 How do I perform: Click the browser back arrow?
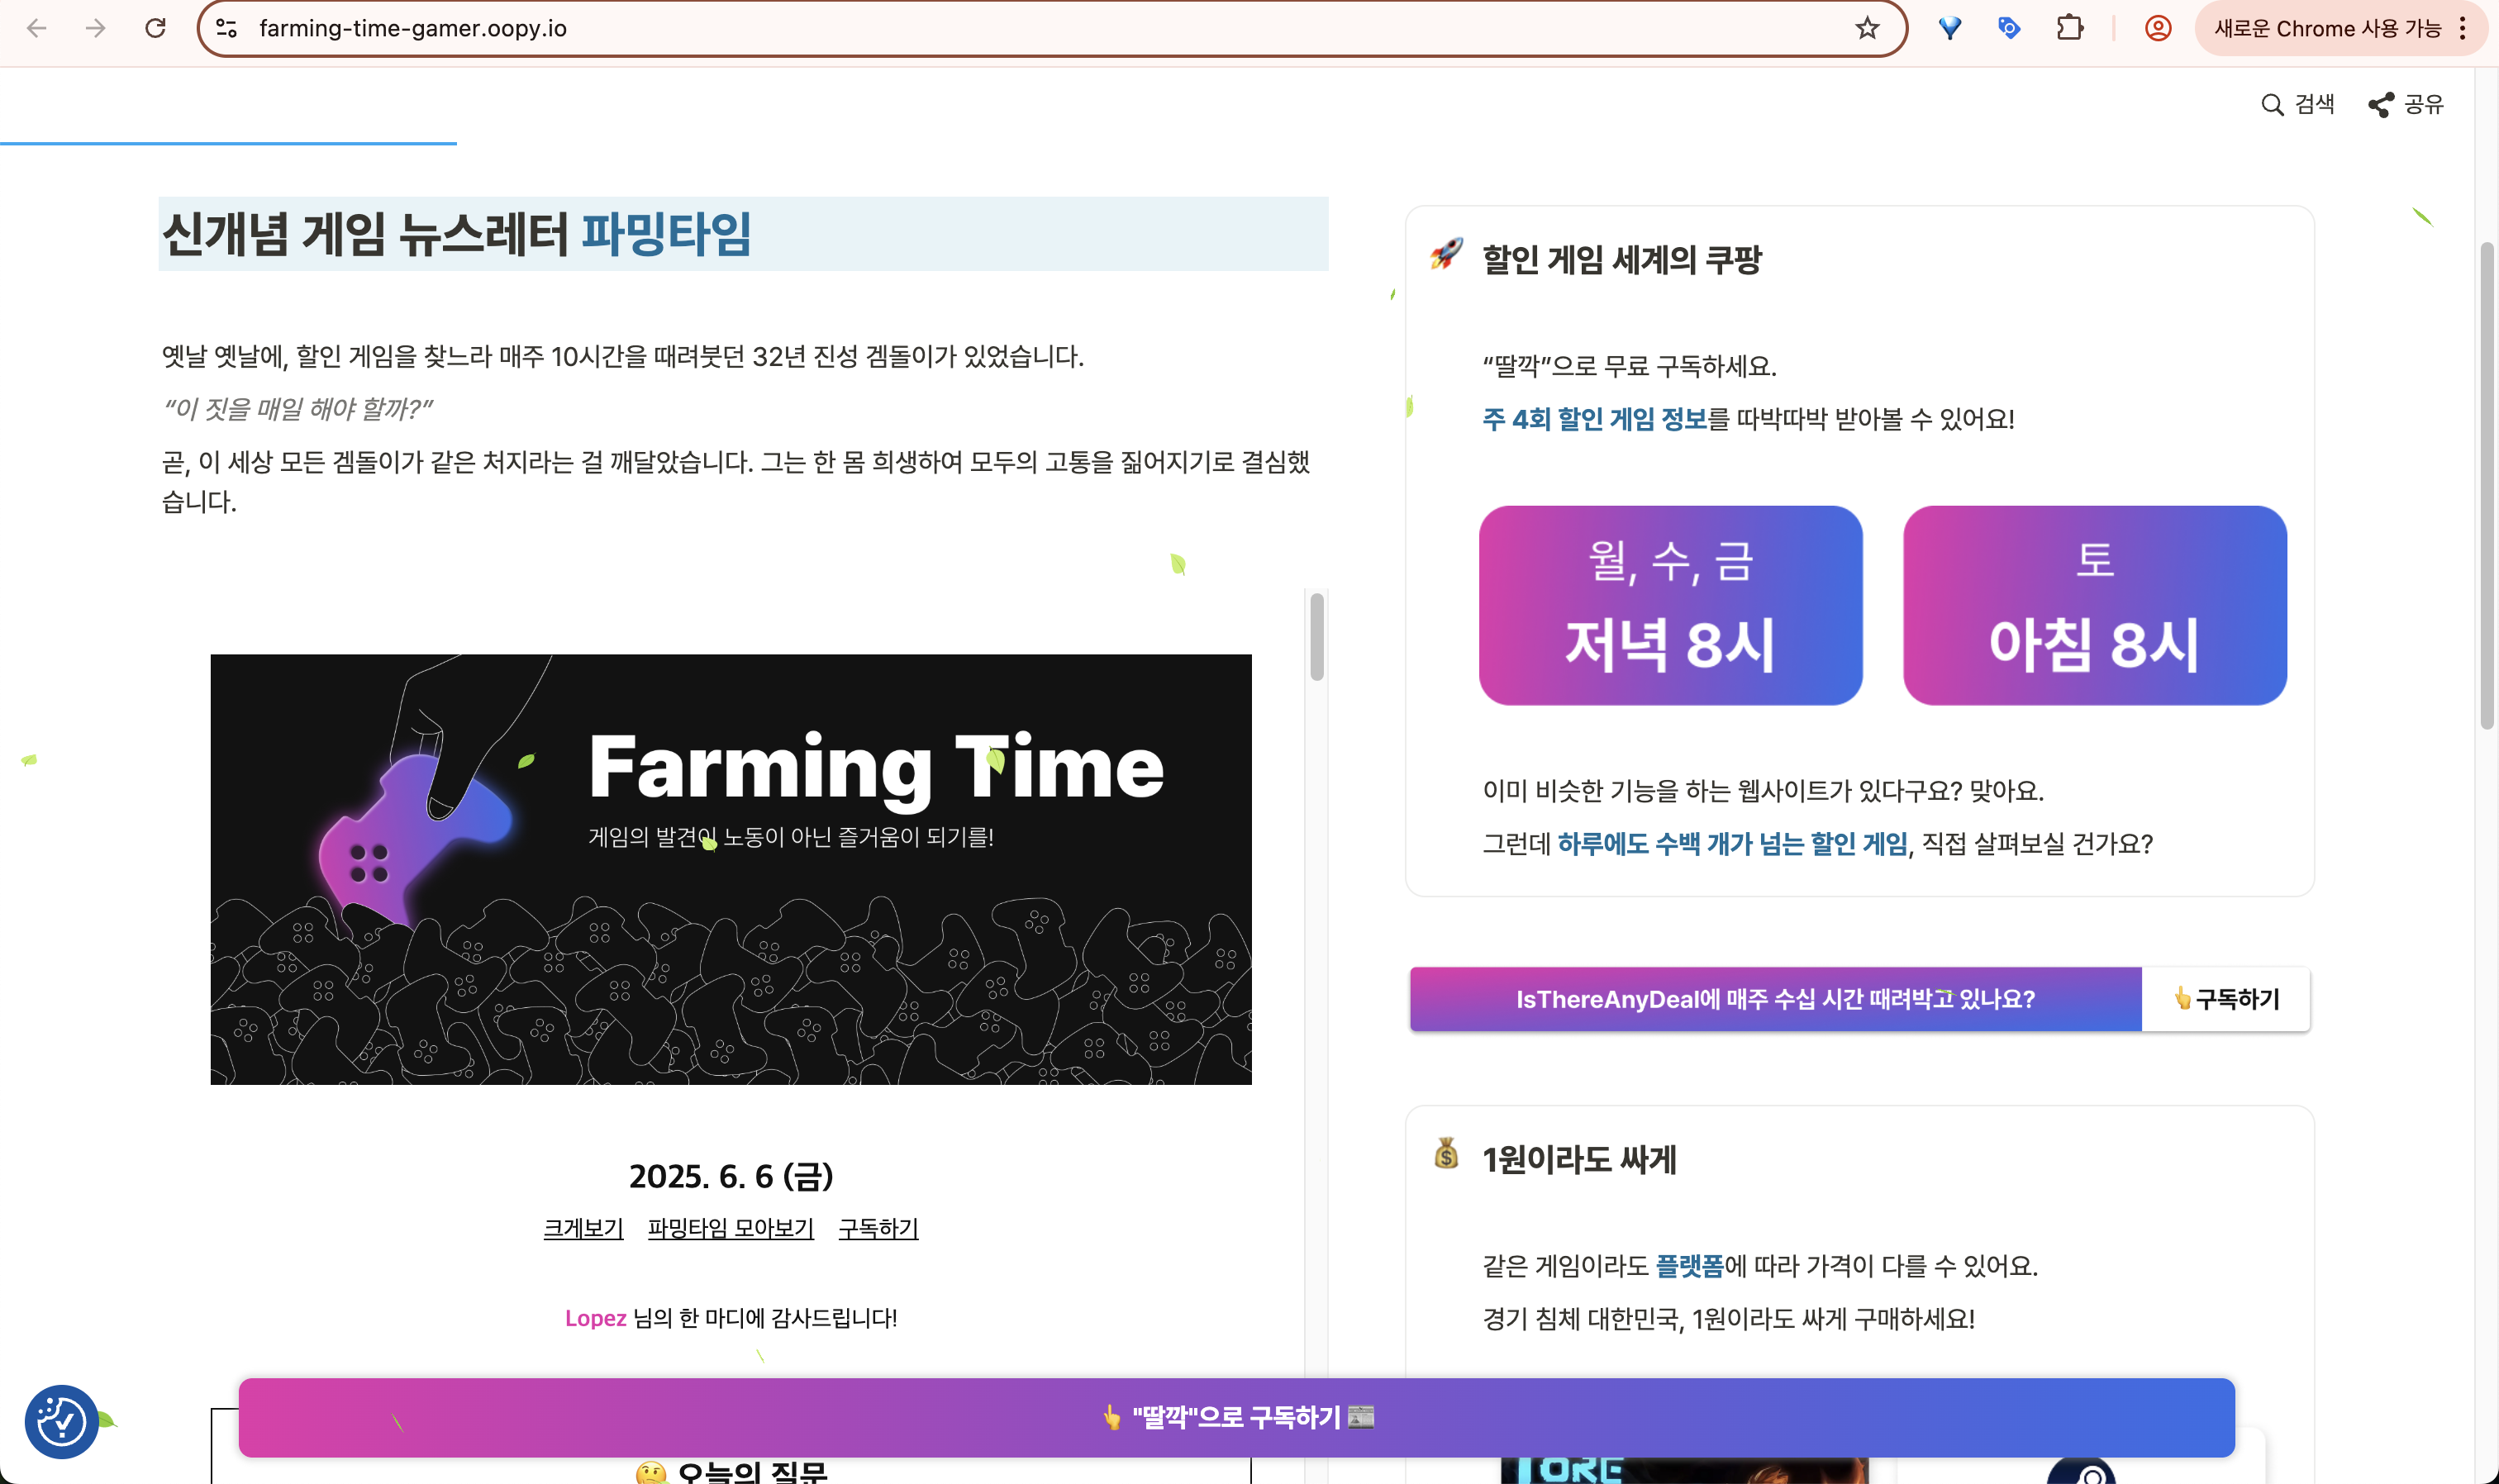pyautogui.click(x=37, y=28)
